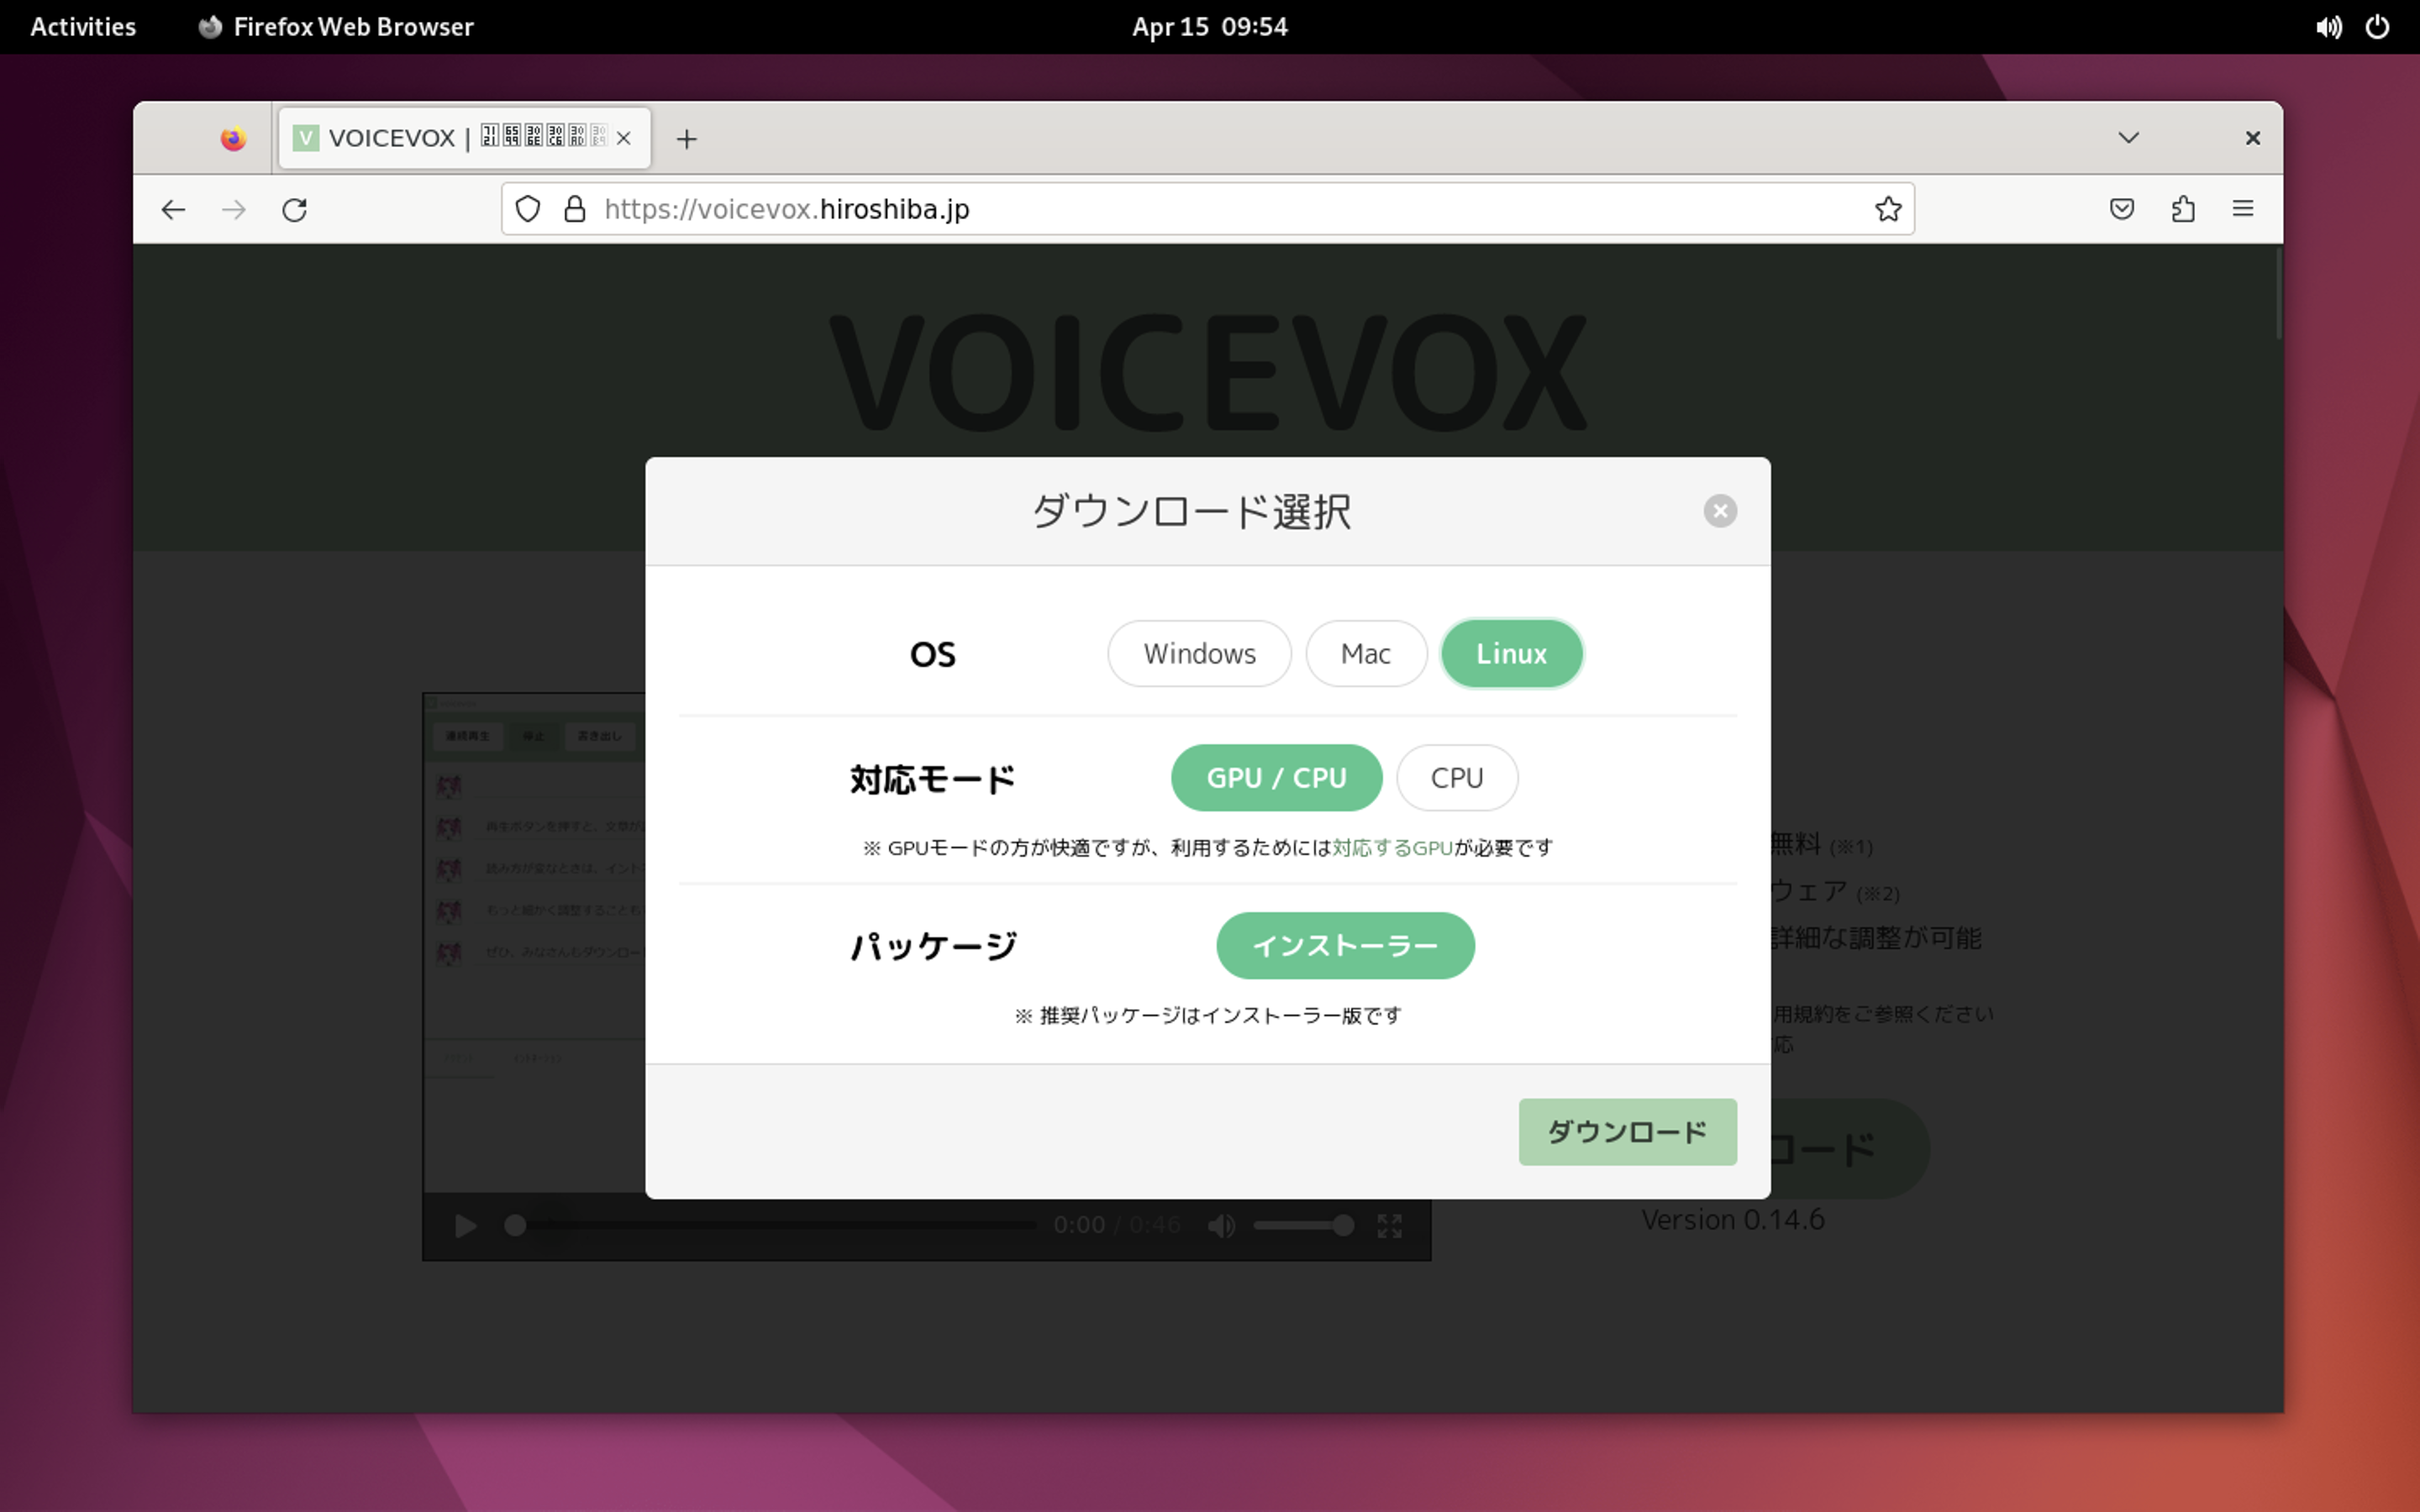
Task: Mute the video with the speaker icon
Action: pos(1221,1225)
